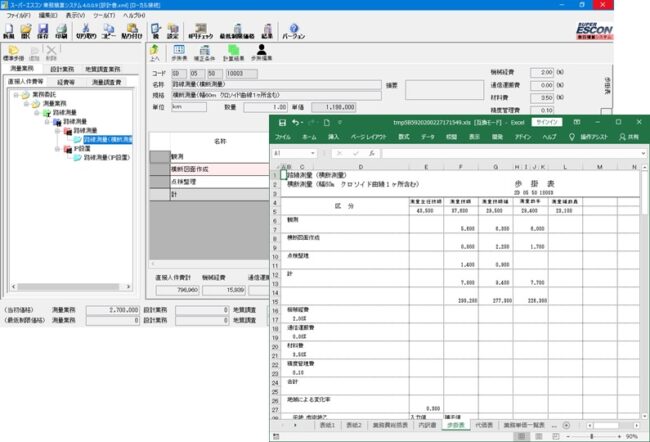Open the 表示 menu in the ESCON window
650x442 pixels.
[x=75, y=15]
